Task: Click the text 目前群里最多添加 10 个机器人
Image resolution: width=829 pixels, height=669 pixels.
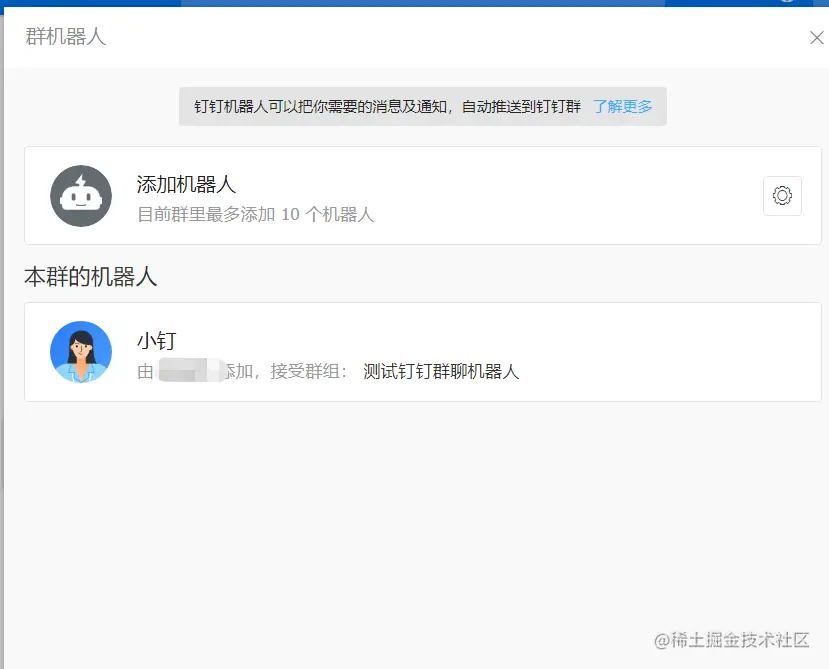Action: 241,212
